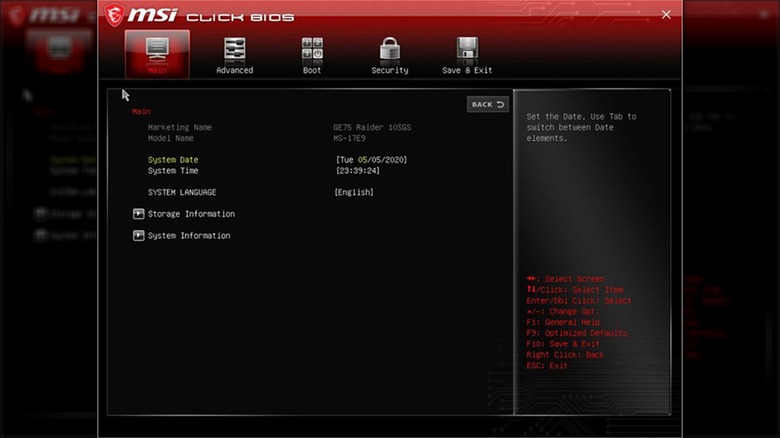780x438 pixels.
Task: Expand System Information arrow icon
Action: 138,235
